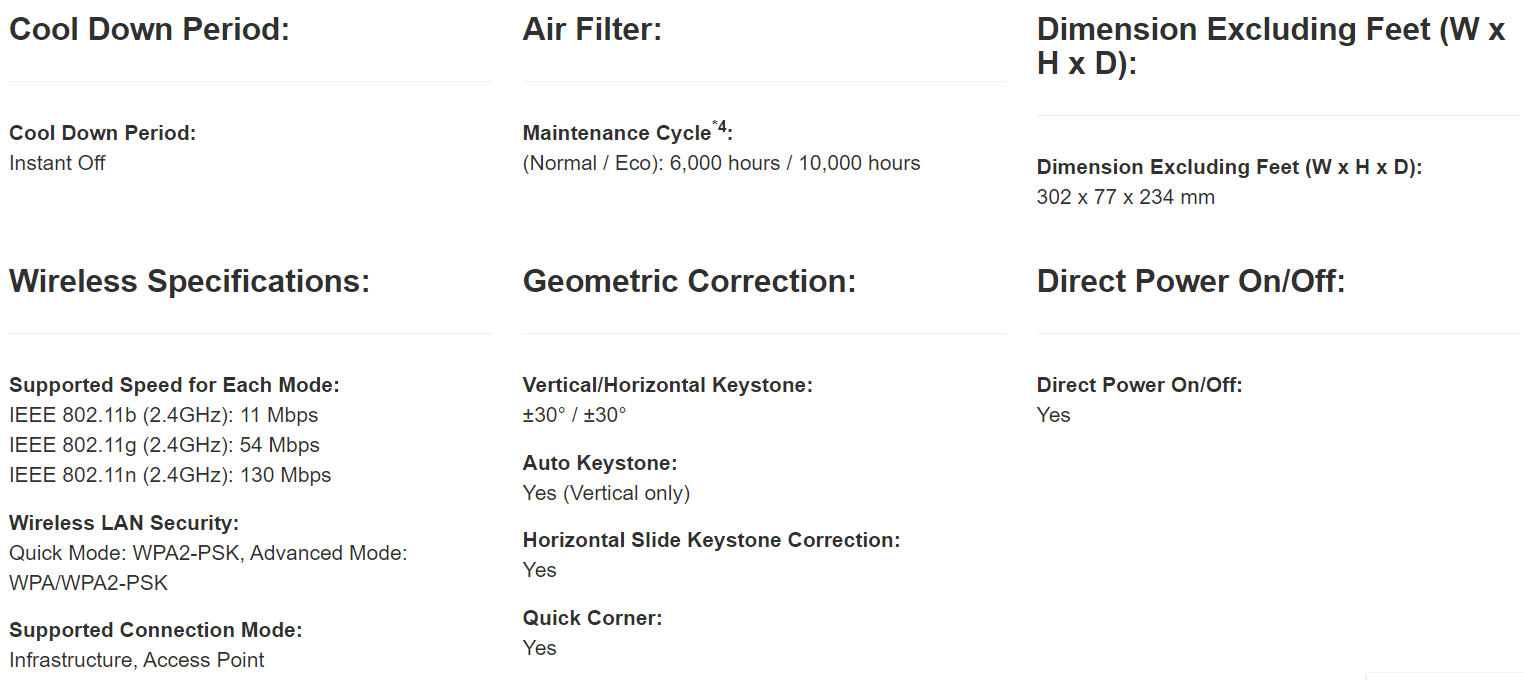Click the Wireless LAN Security label

click(x=124, y=523)
